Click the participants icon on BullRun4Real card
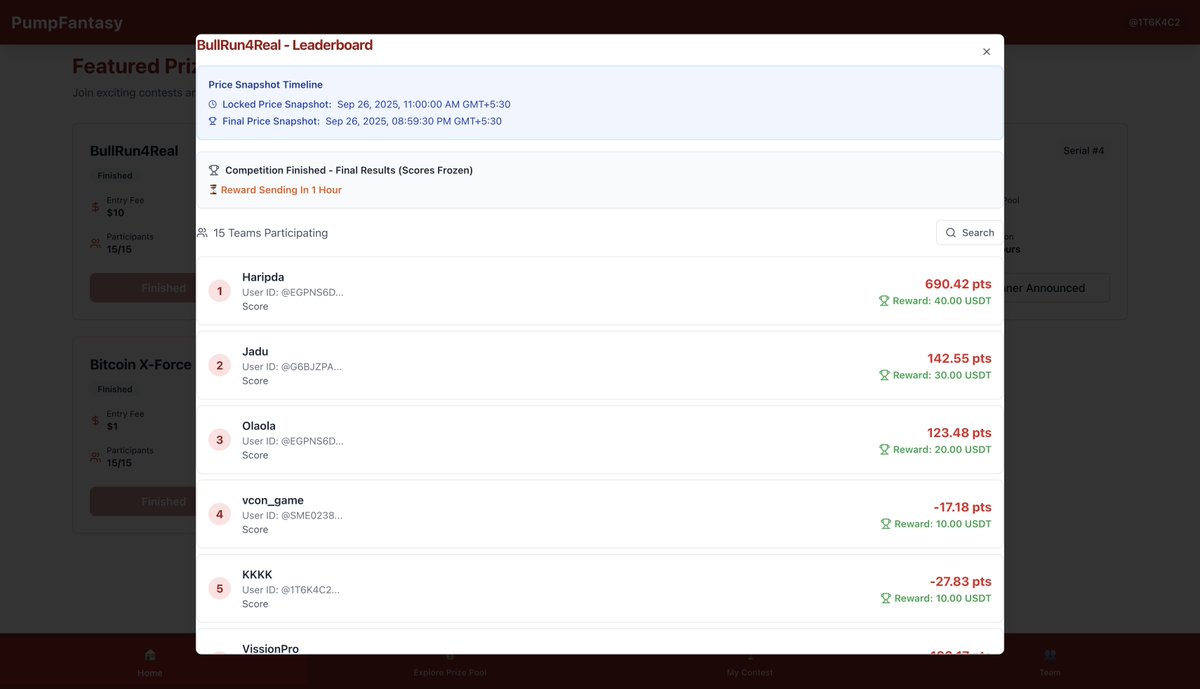Image resolution: width=1200 pixels, height=689 pixels. coord(96,243)
